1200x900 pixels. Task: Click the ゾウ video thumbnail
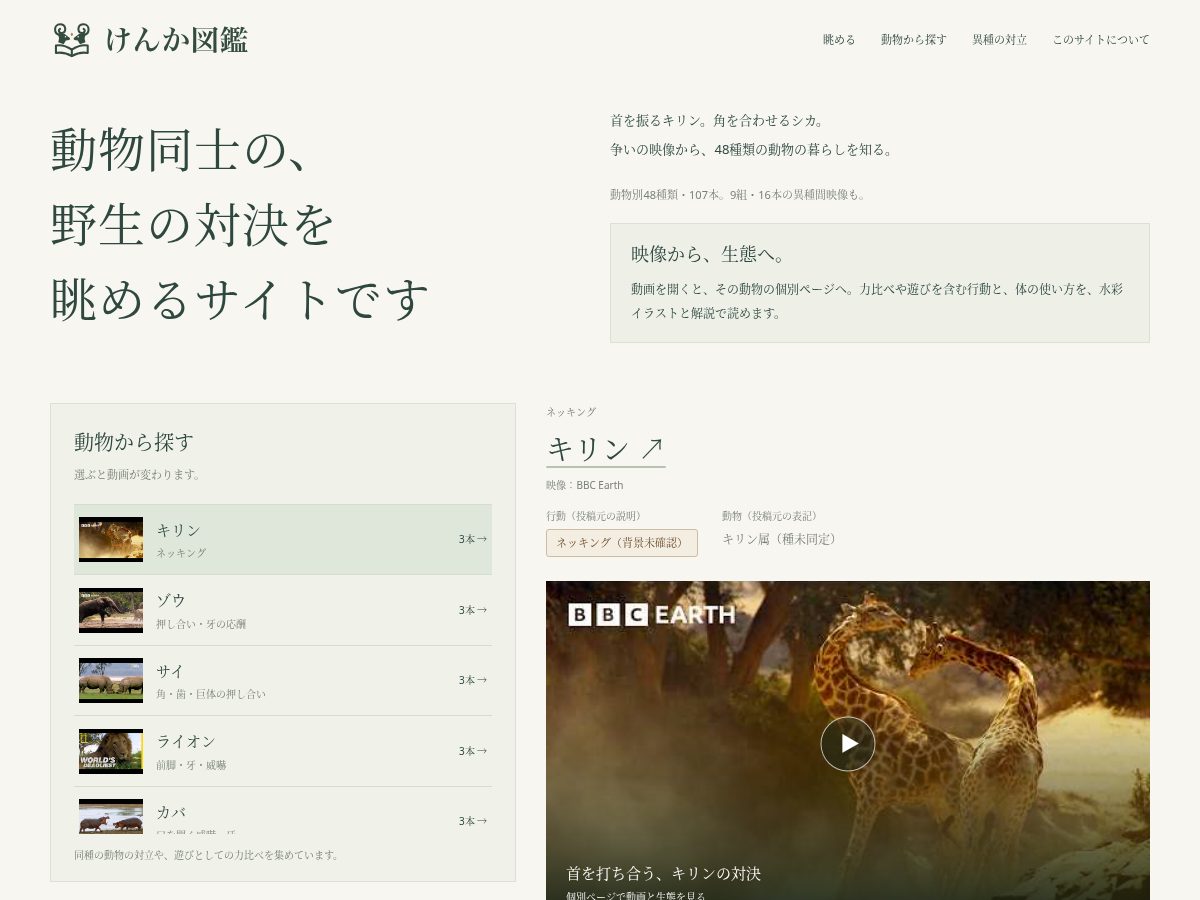click(111, 610)
